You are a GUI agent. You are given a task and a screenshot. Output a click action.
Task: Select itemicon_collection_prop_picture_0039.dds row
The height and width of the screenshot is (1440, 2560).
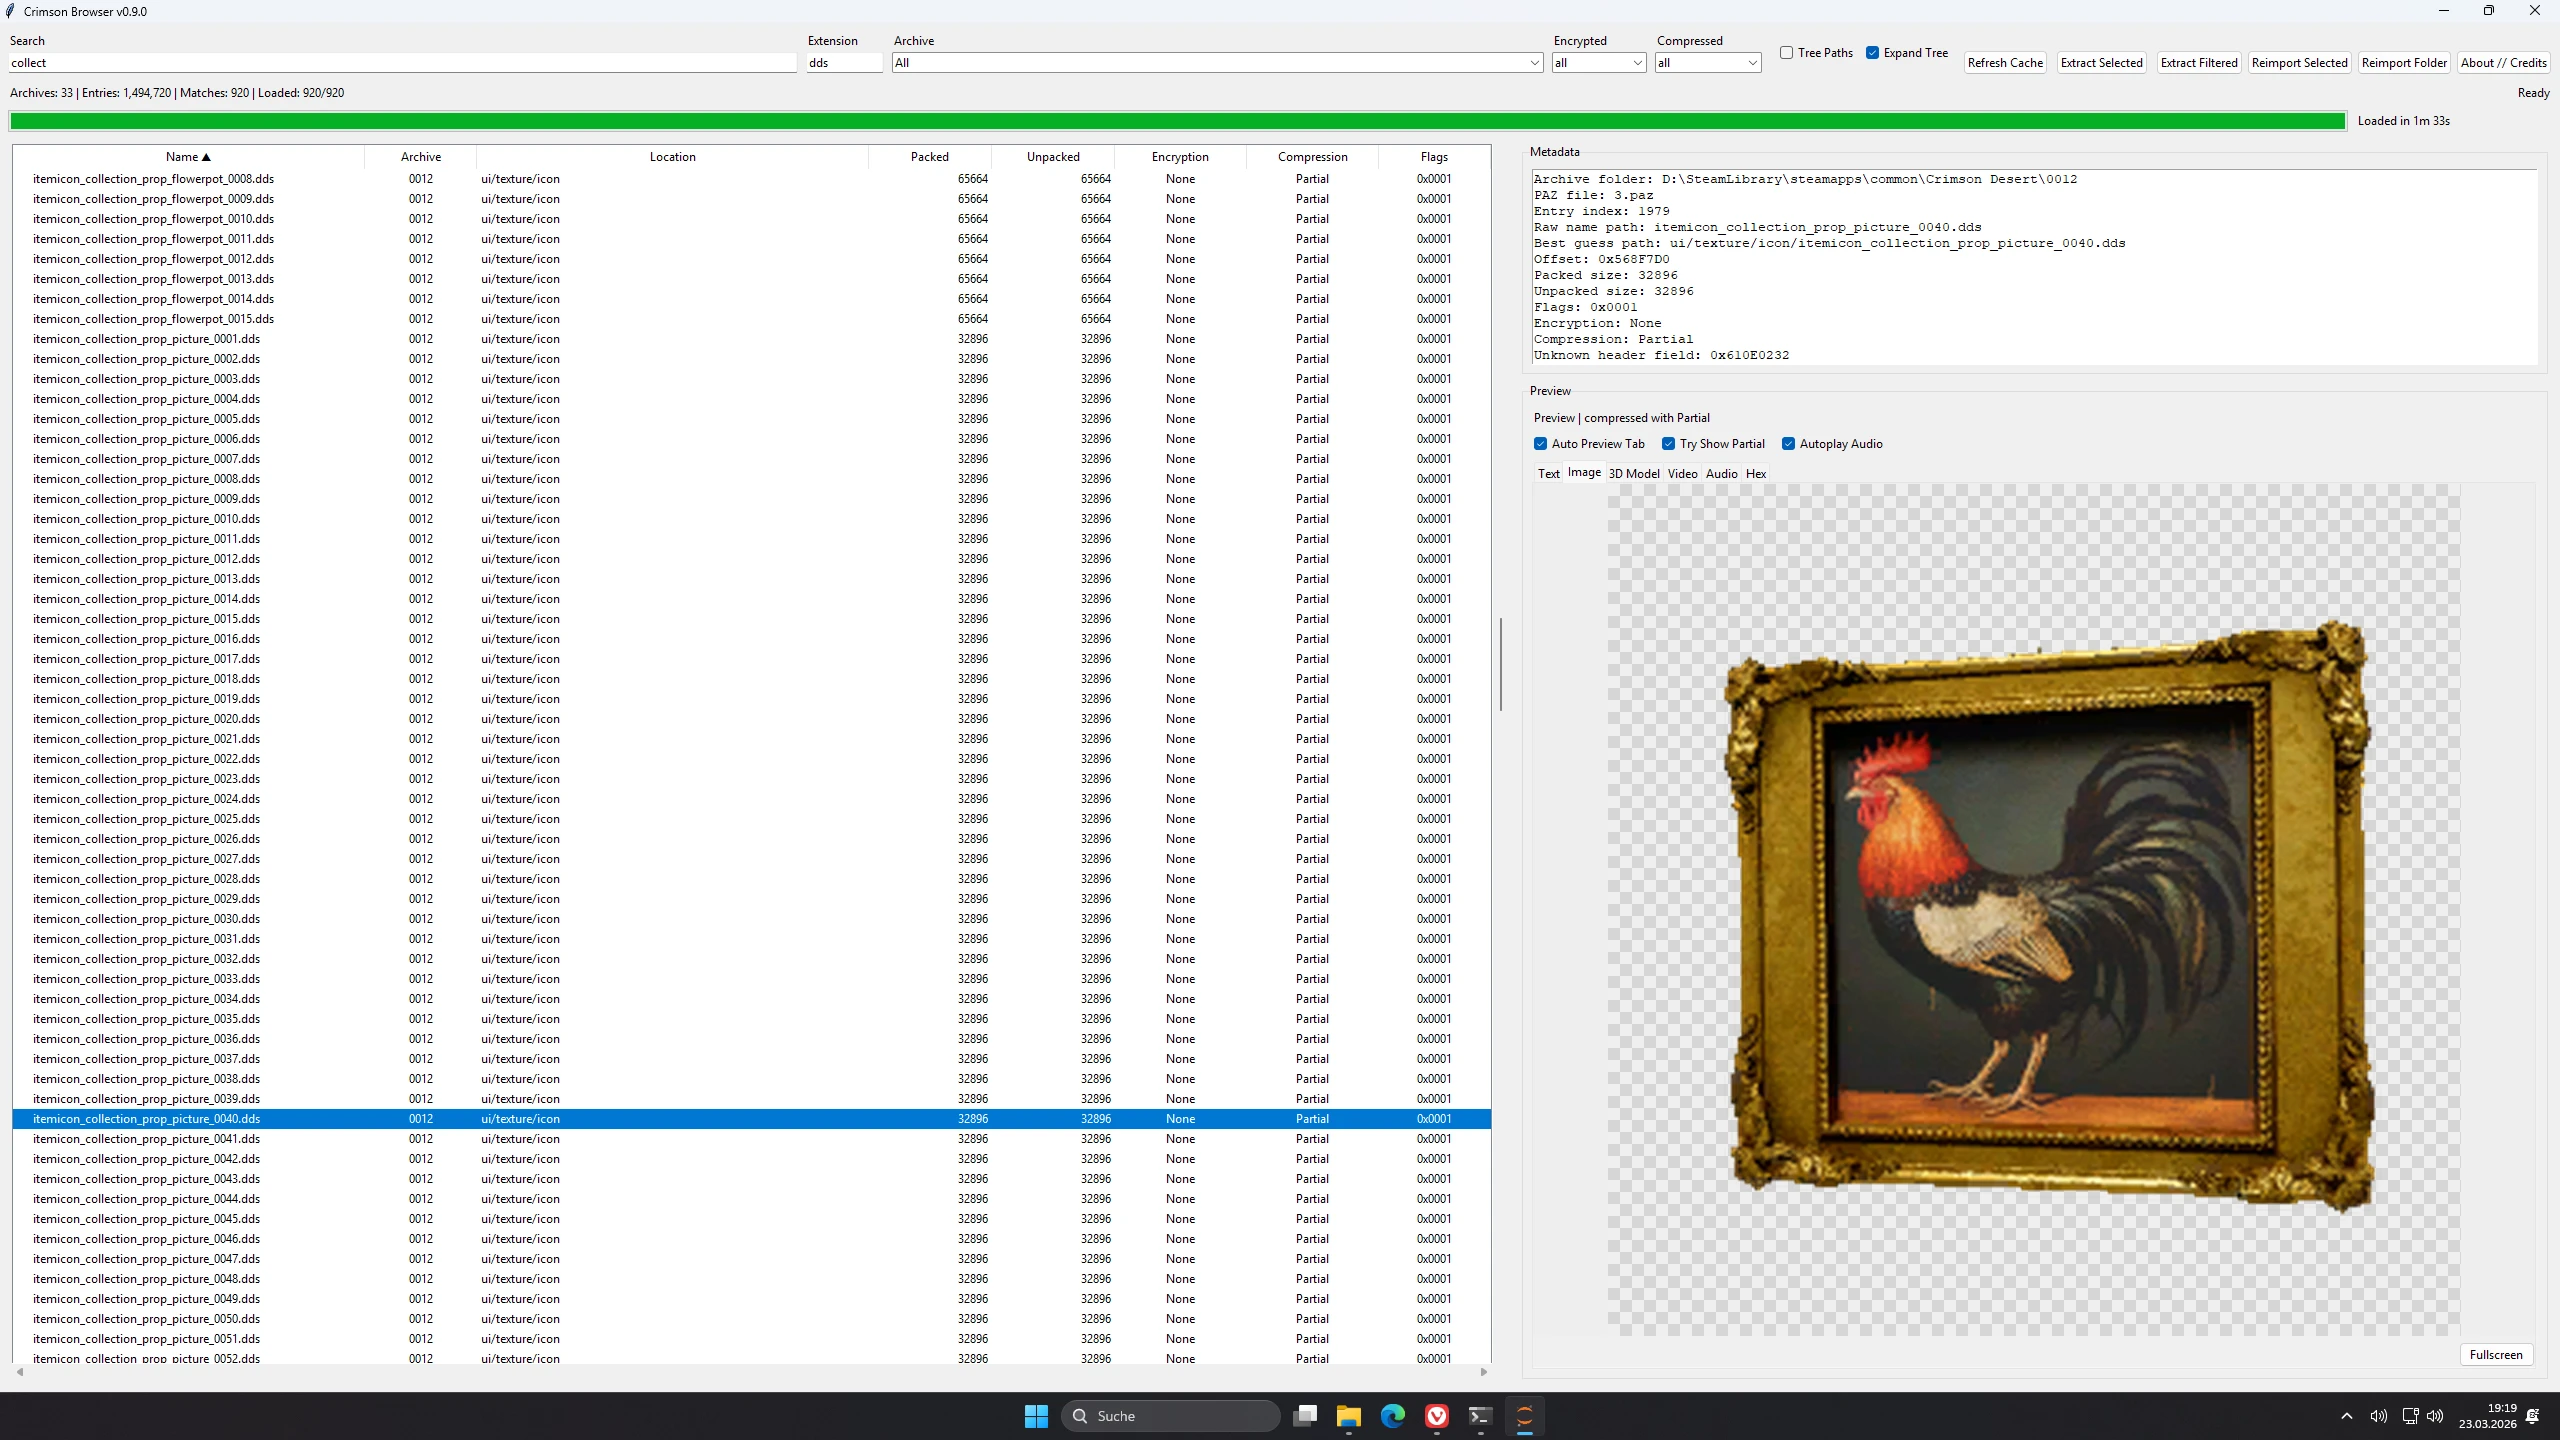tap(752, 1099)
